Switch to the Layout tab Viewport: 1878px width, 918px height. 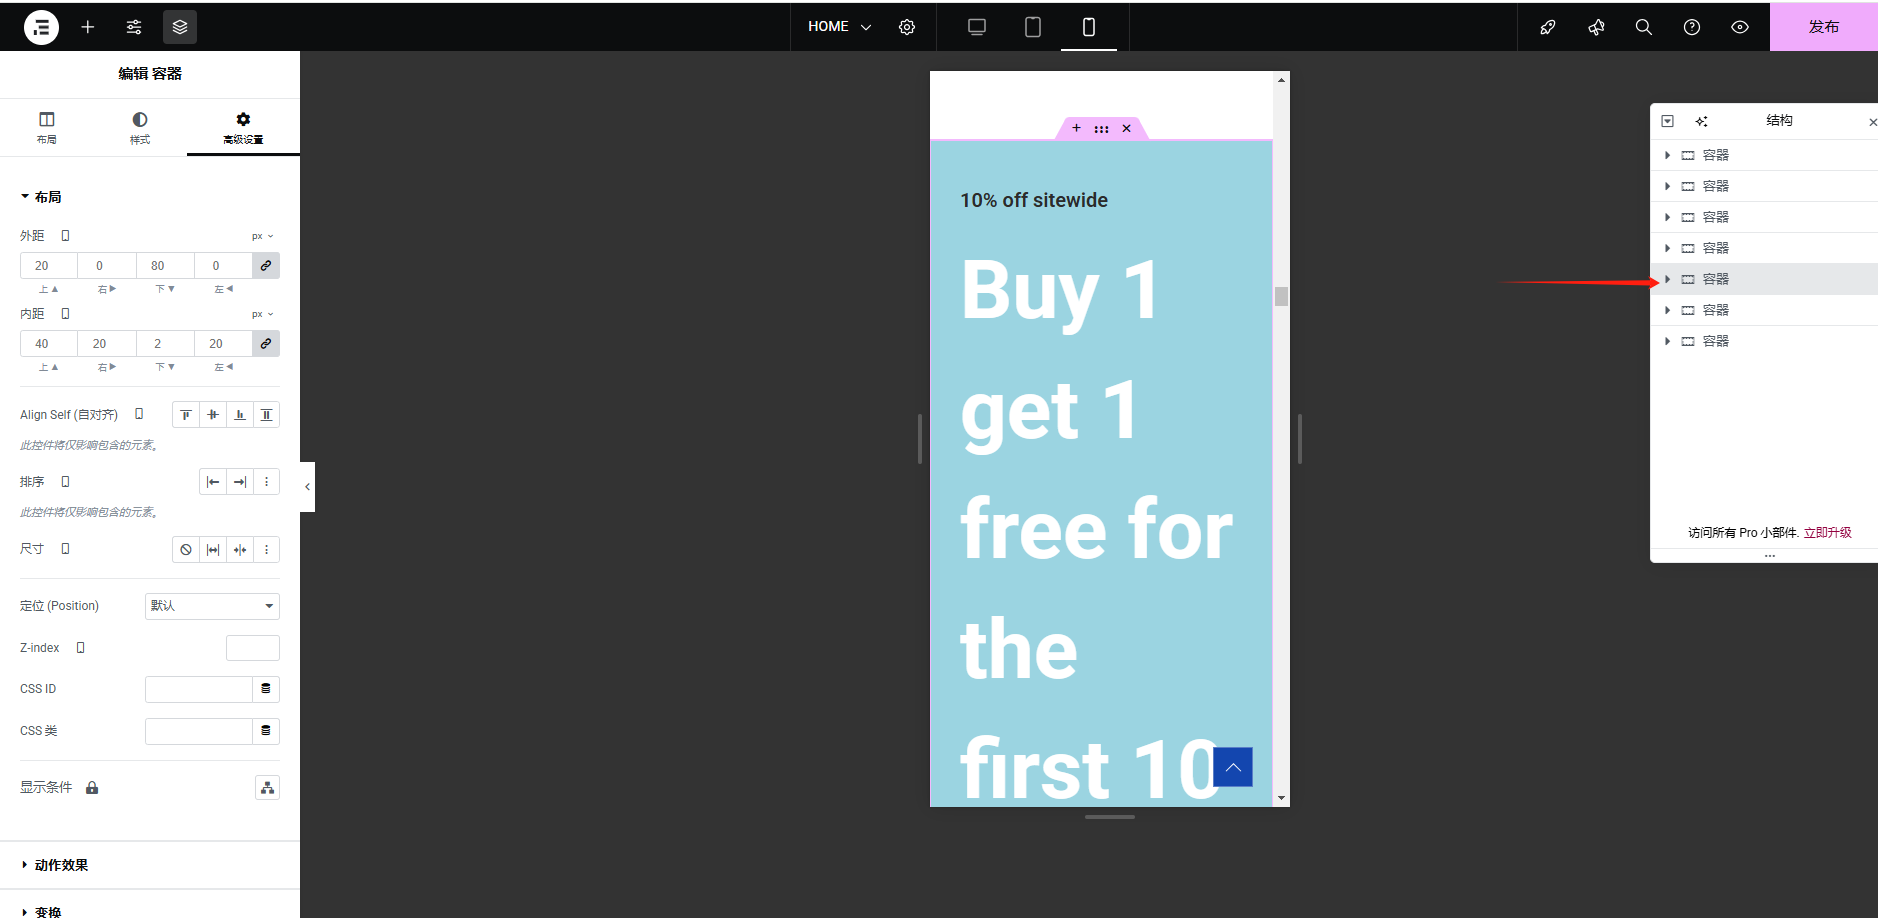pos(47,127)
